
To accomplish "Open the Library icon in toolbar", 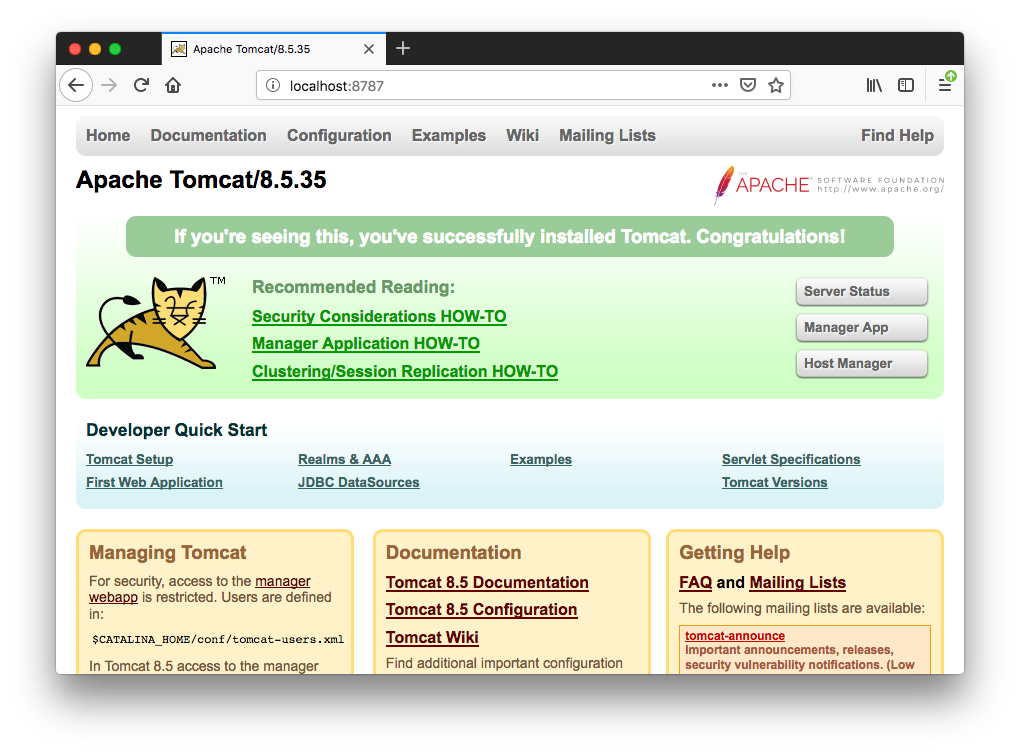I will click(x=874, y=85).
